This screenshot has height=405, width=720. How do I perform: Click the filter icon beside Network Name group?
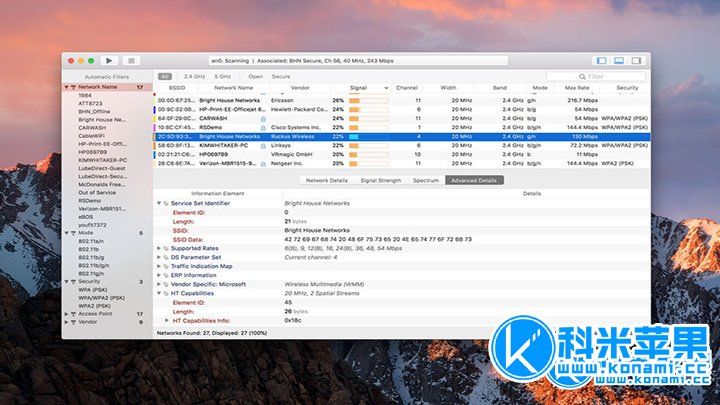73,87
